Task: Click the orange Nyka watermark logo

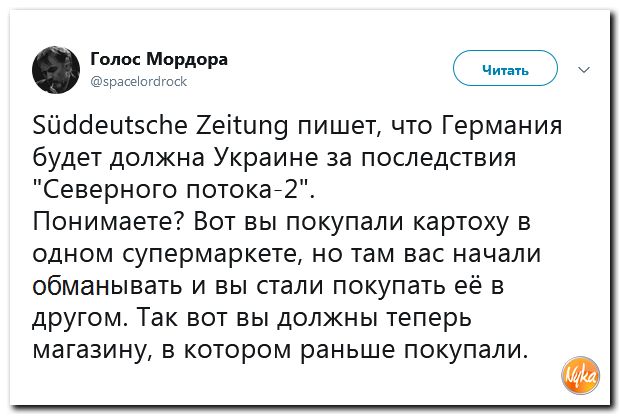Action: [581, 376]
